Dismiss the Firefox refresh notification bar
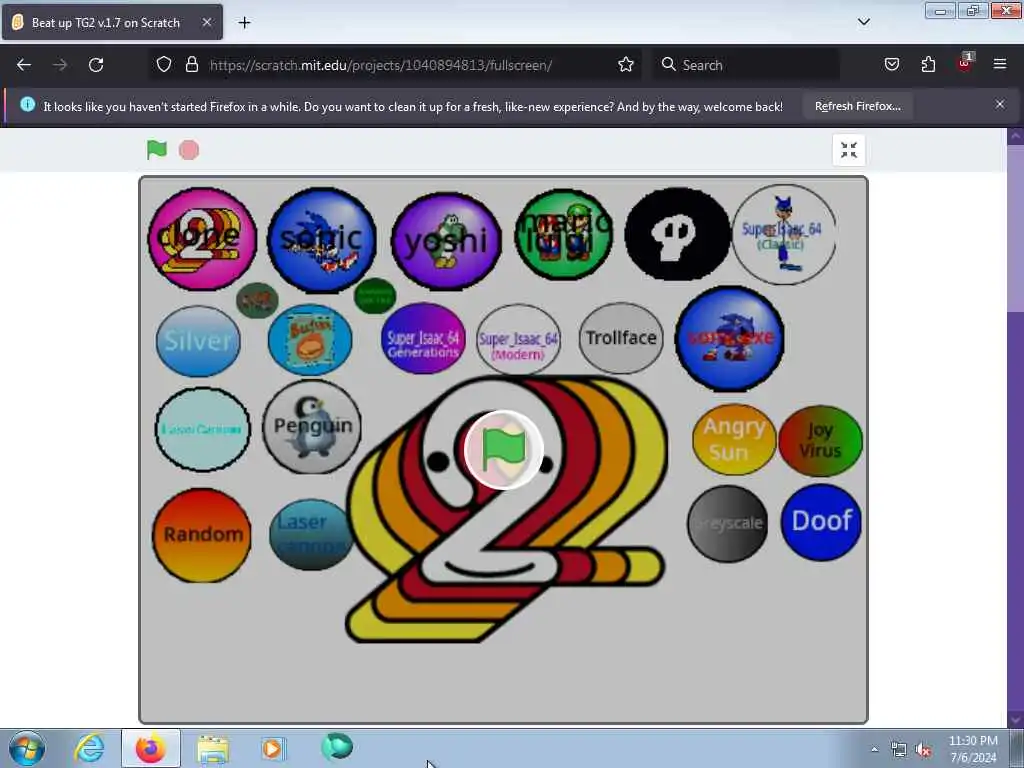Screen dimensions: 1024x768 click(x=1000, y=104)
